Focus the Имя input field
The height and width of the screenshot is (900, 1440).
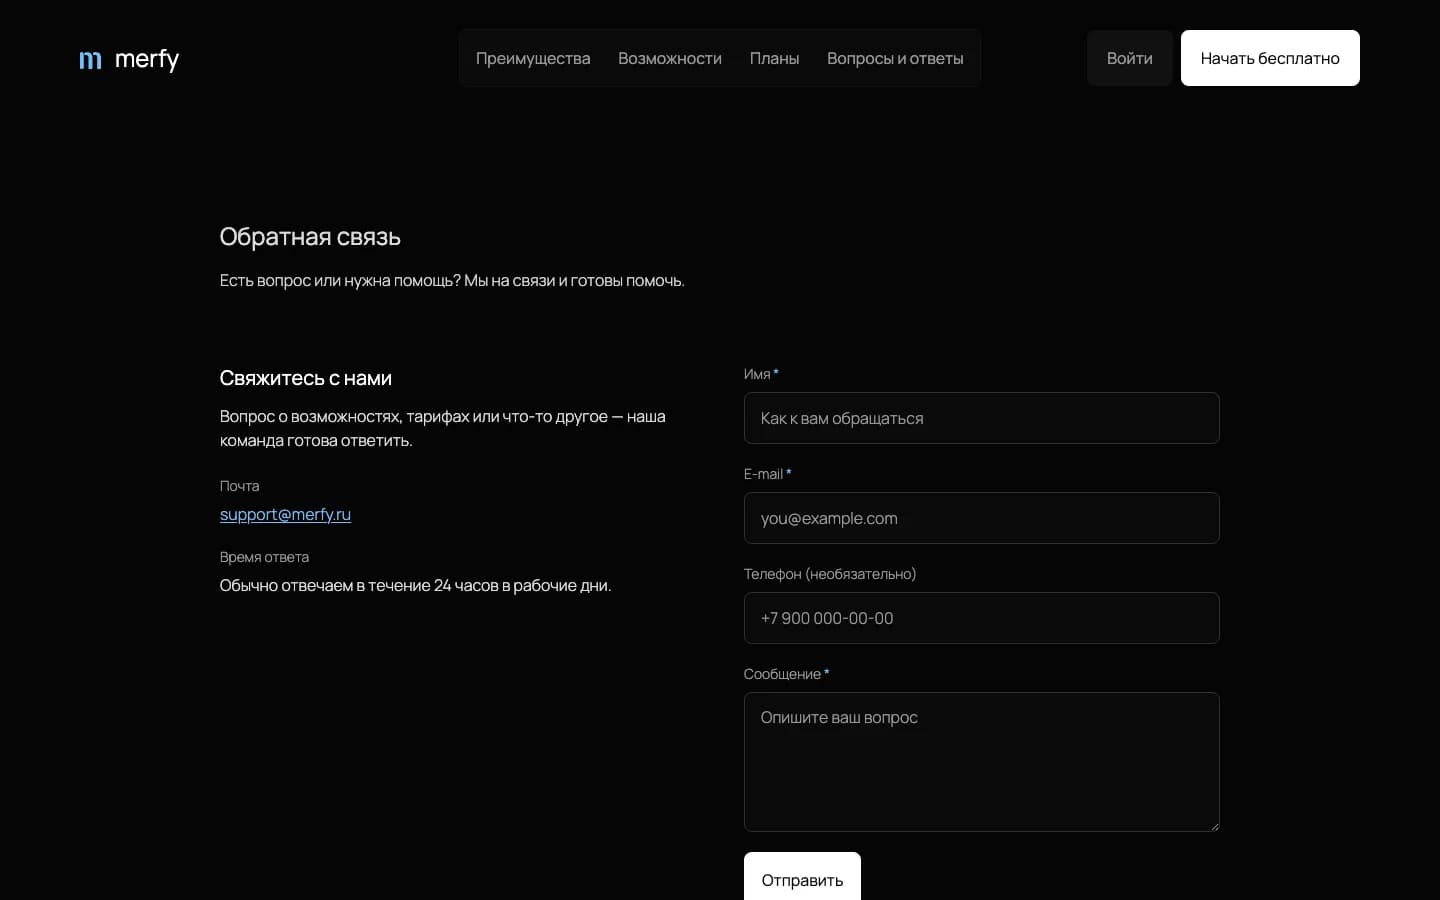point(982,418)
